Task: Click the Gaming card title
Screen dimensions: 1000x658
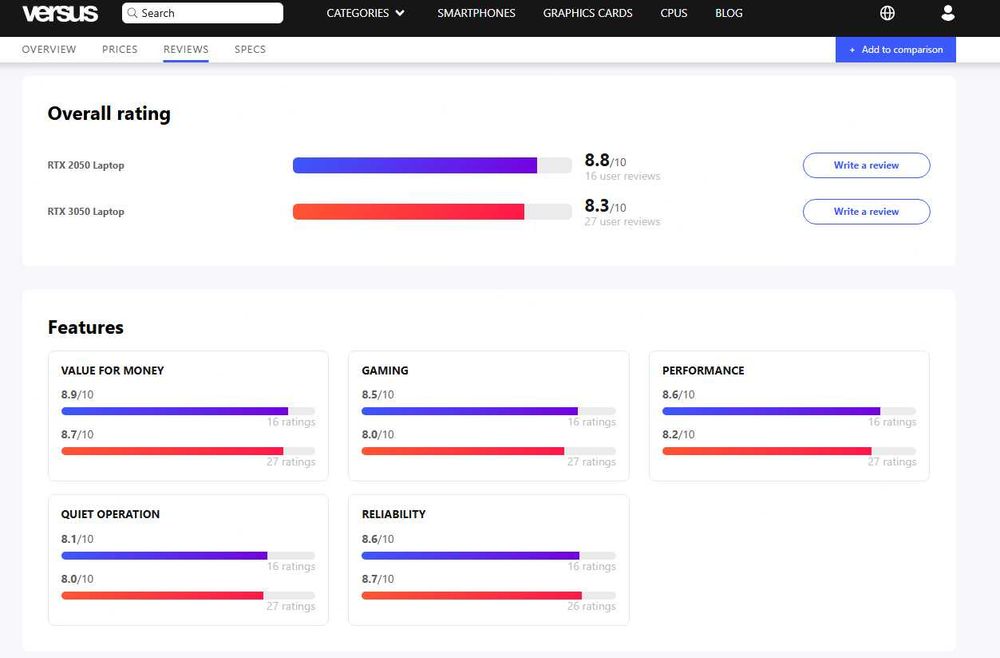Action: coord(385,370)
